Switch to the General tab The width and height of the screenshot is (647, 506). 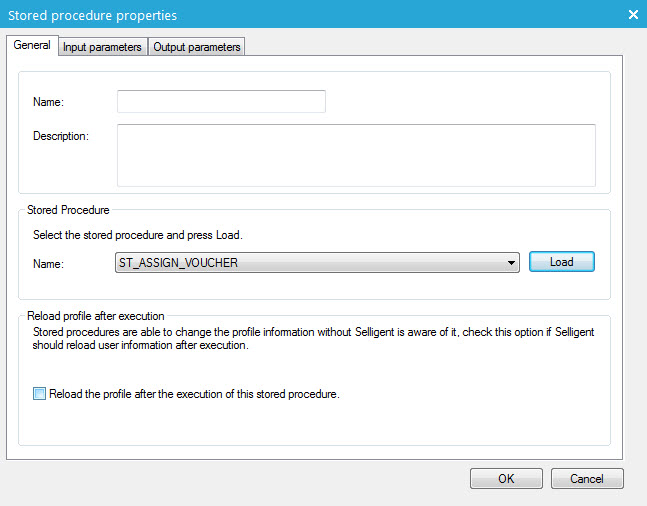[x=32, y=46]
